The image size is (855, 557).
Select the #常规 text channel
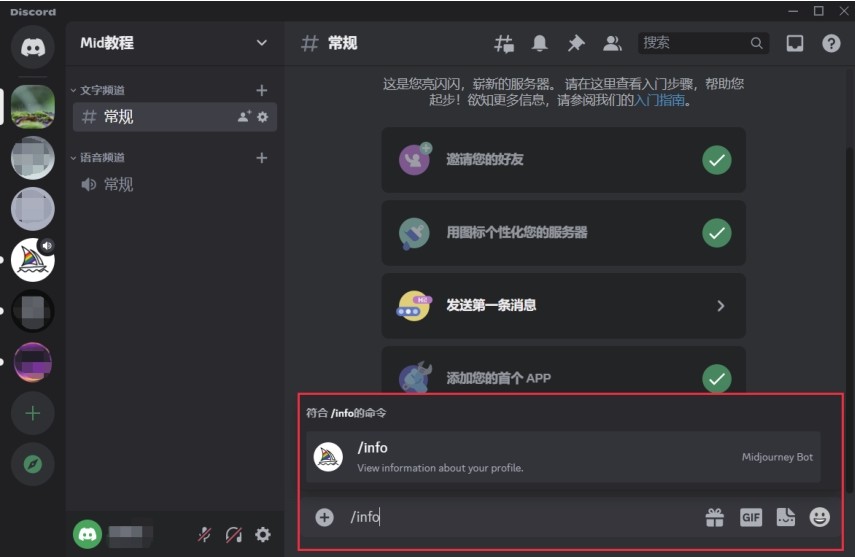point(174,117)
